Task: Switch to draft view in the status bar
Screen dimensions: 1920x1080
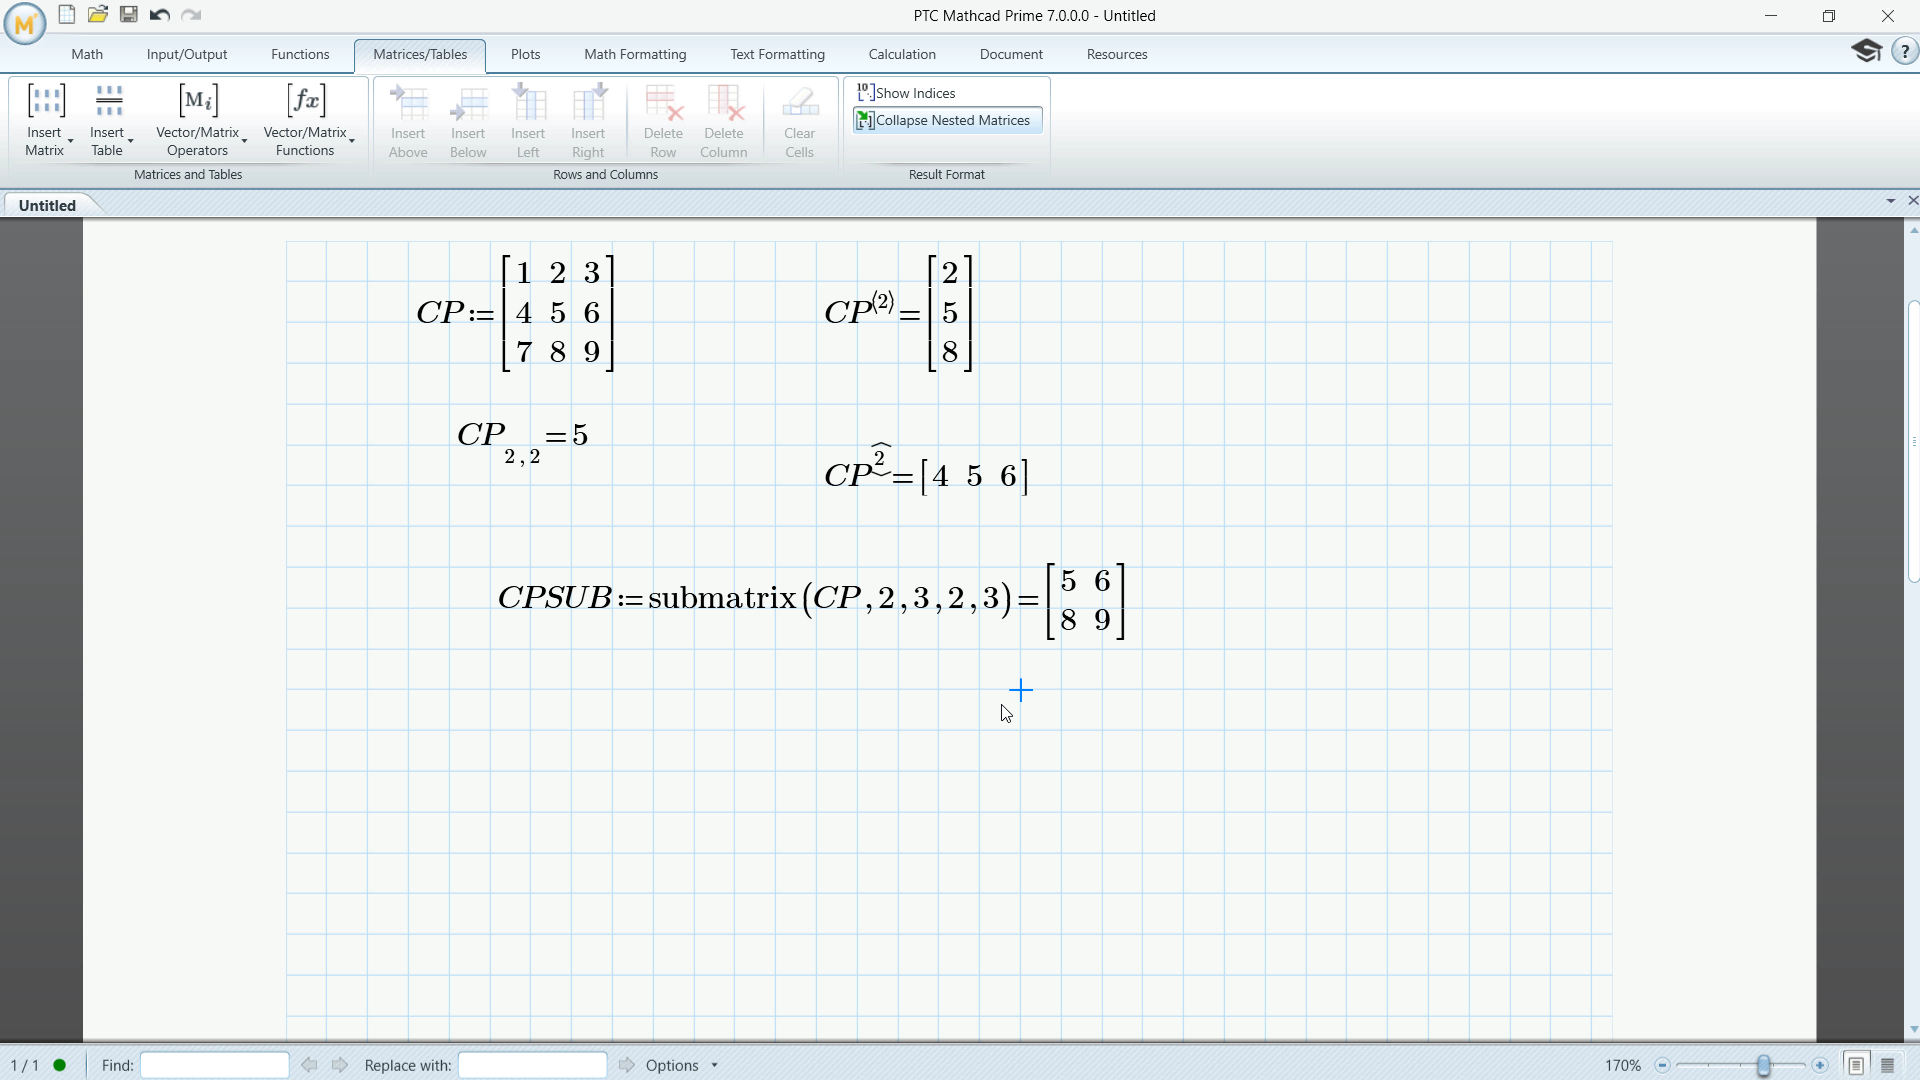Action: pyautogui.click(x=1888, y=1064)
